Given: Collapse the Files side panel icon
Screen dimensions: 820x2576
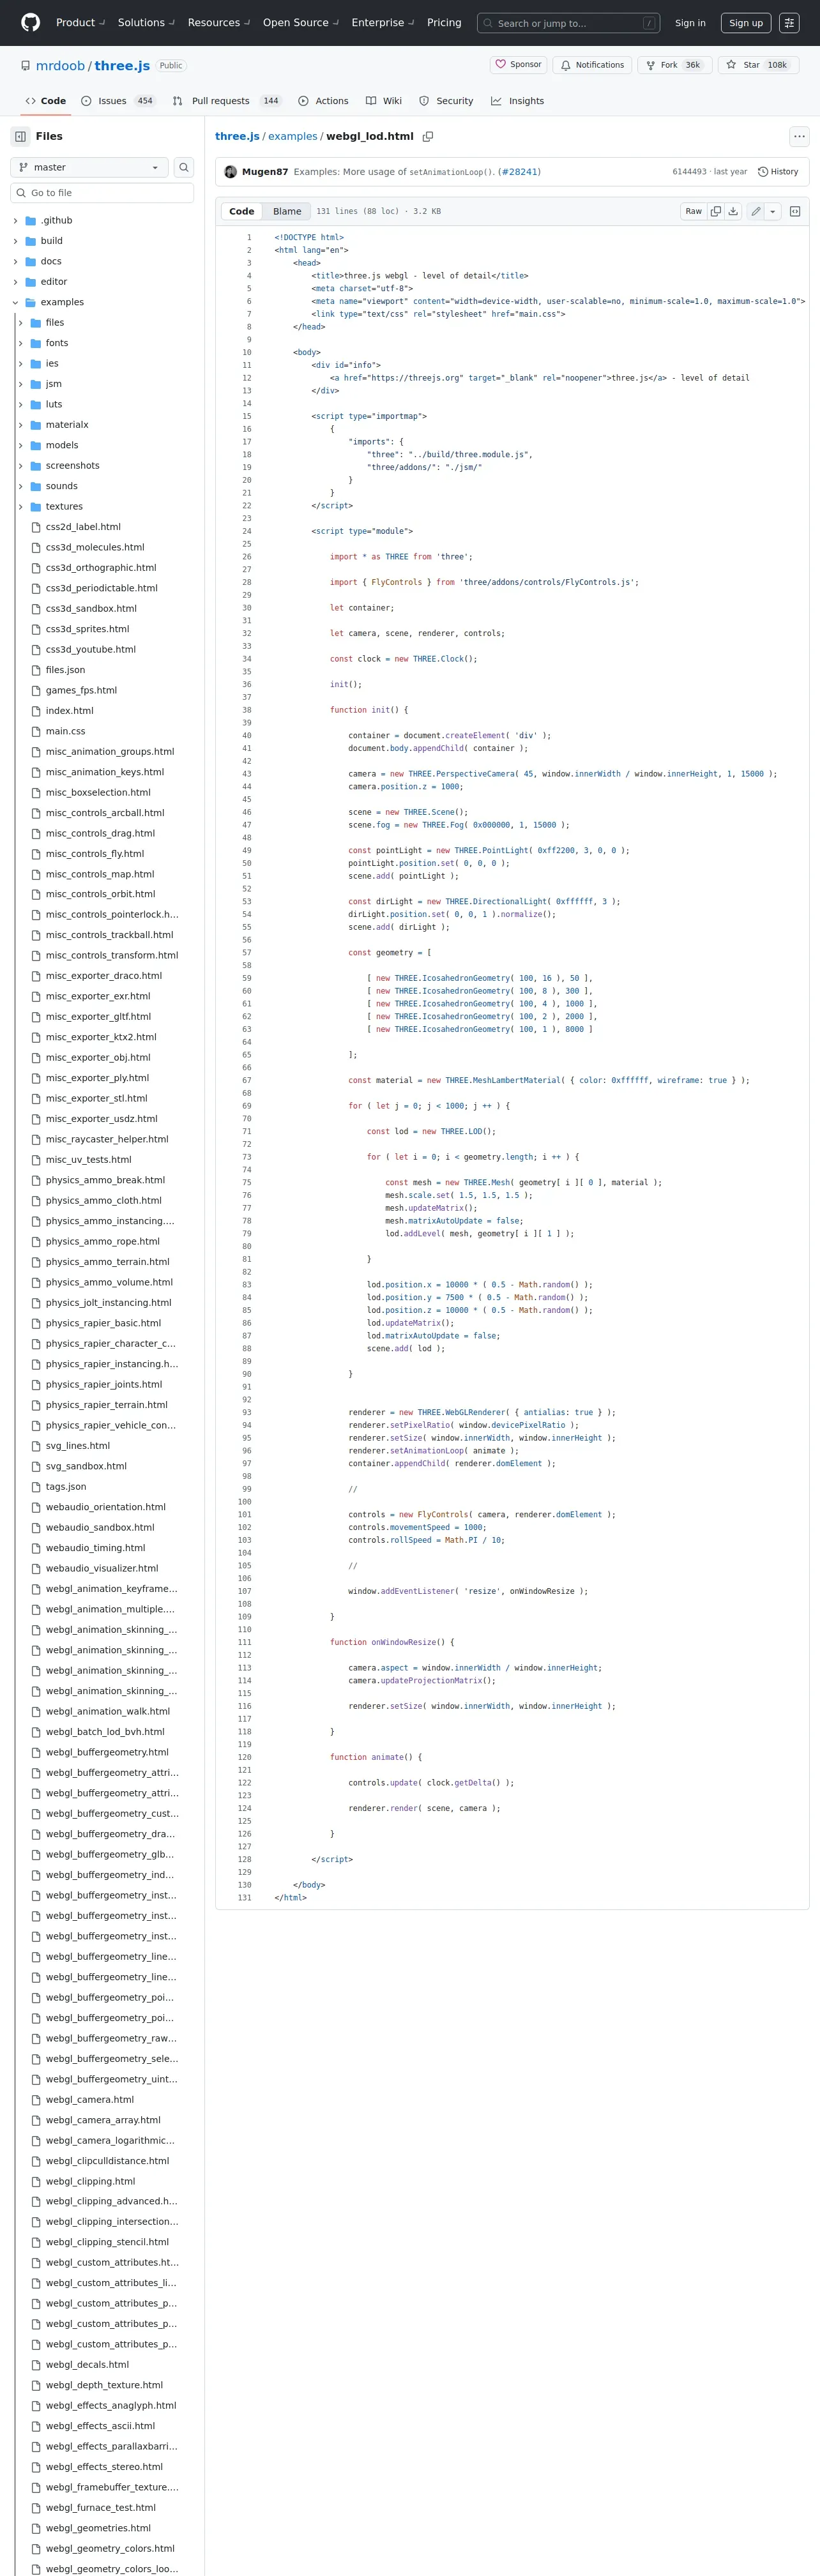Looking at the screenshot, I should click(x=20, y=136).
